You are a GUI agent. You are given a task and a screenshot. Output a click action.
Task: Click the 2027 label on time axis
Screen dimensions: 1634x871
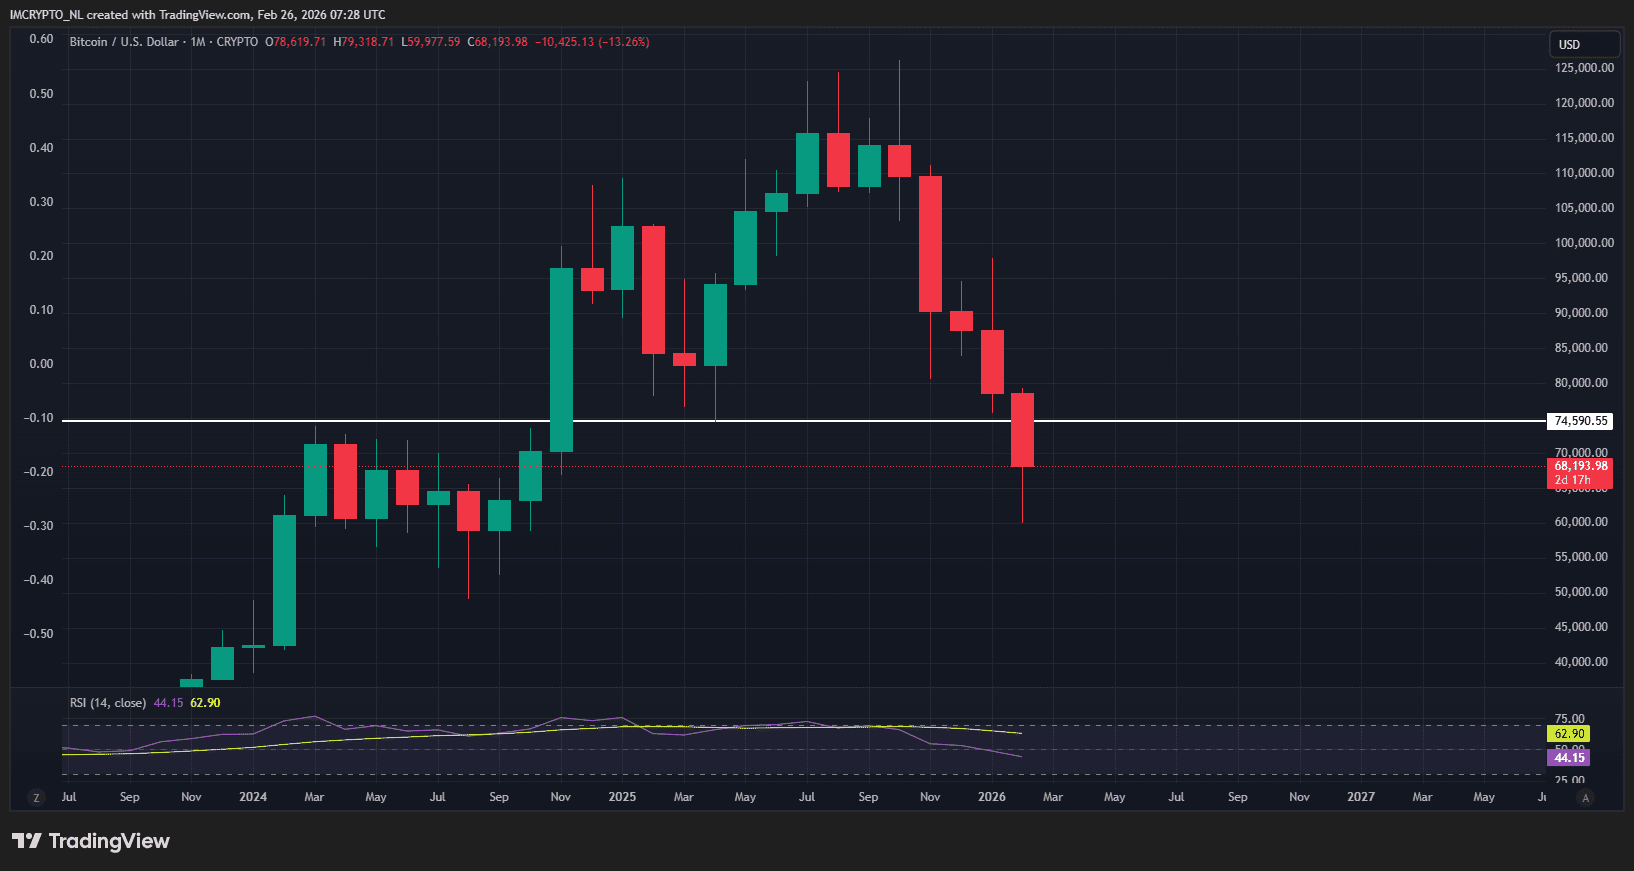pyautogui.click(x=1360, y=797)
